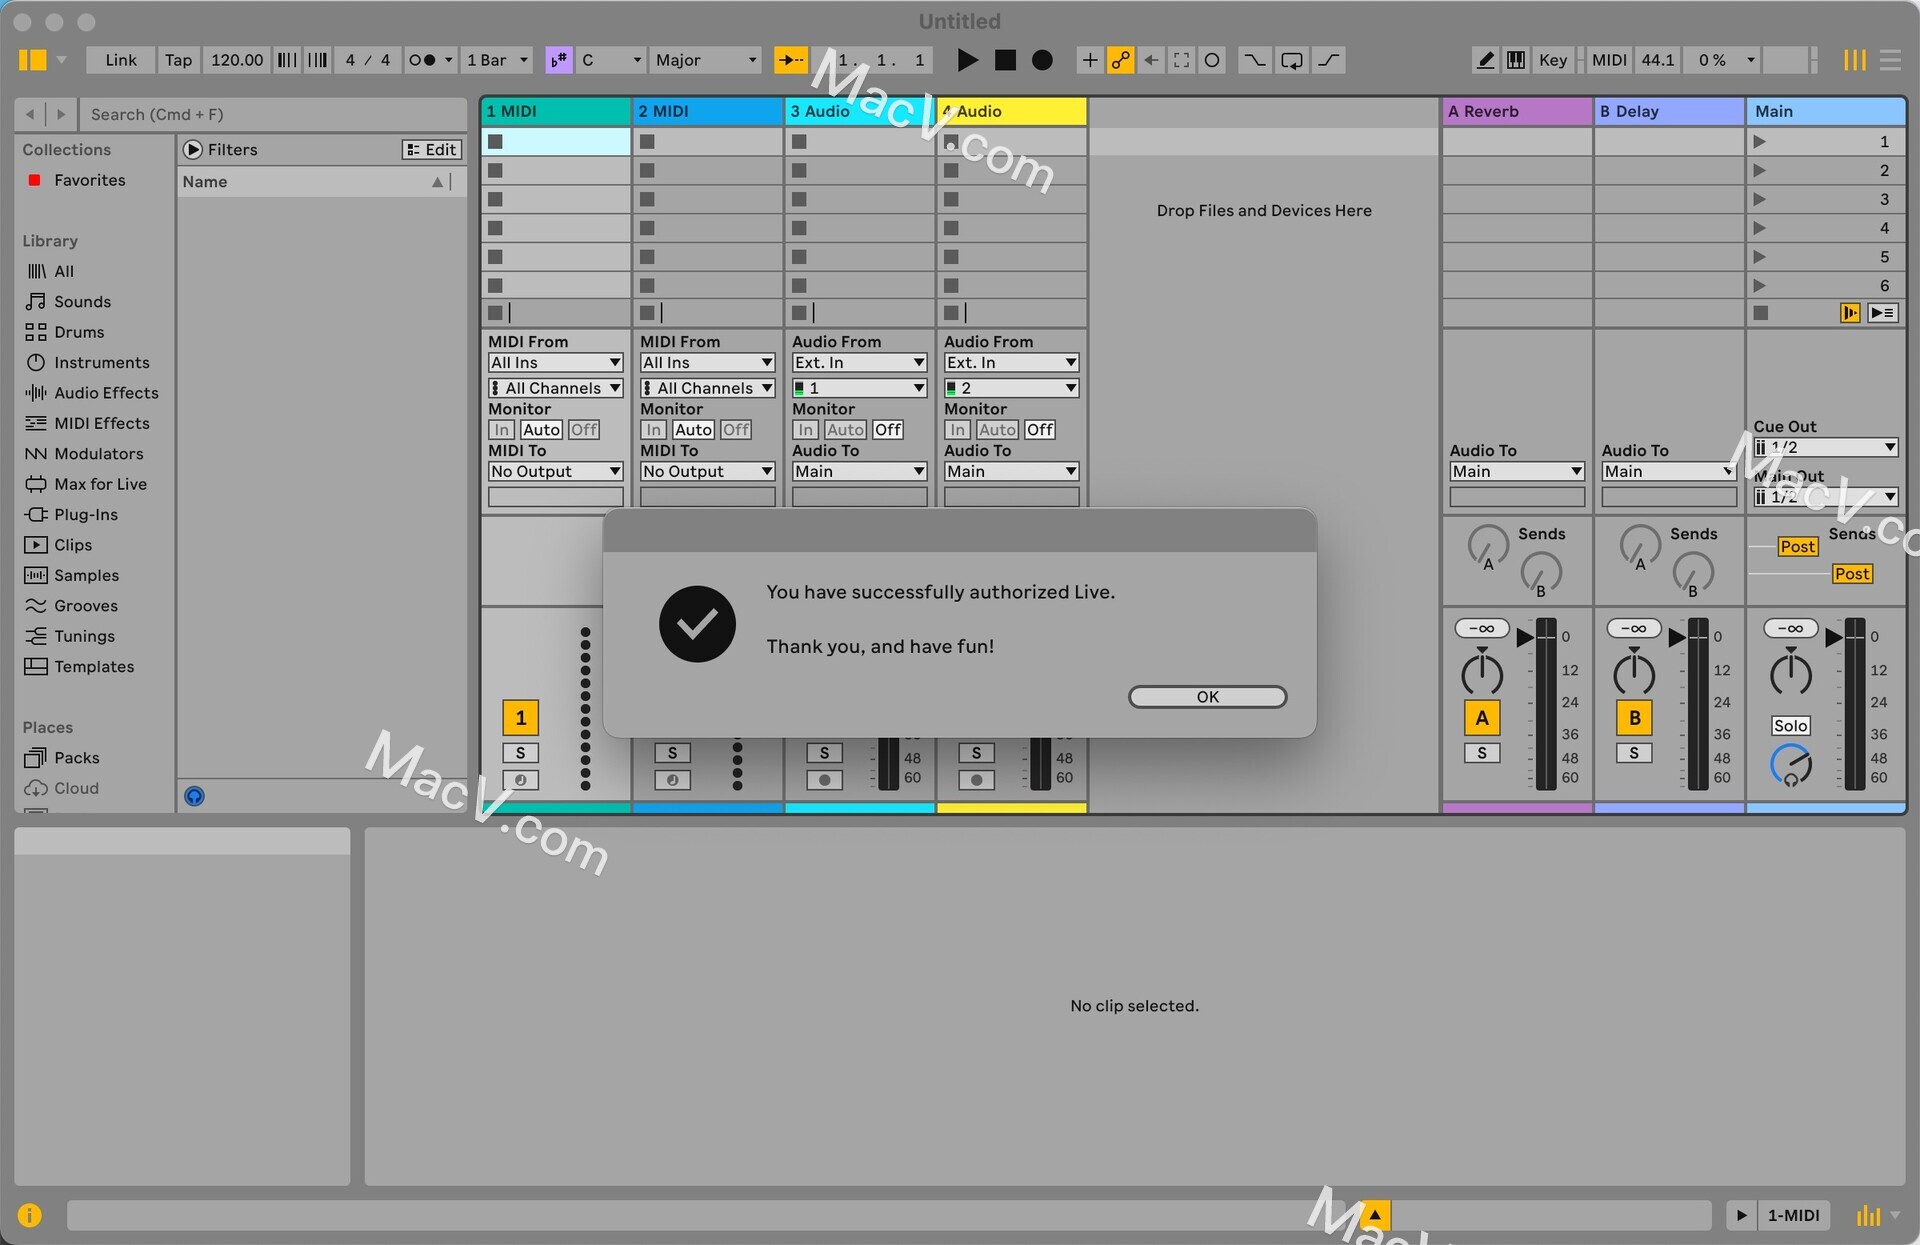This screenshot has height=1245, width=1920.
Task: Set 3 Audio track Monitor to Auto
Action: [x=845, y=430]
